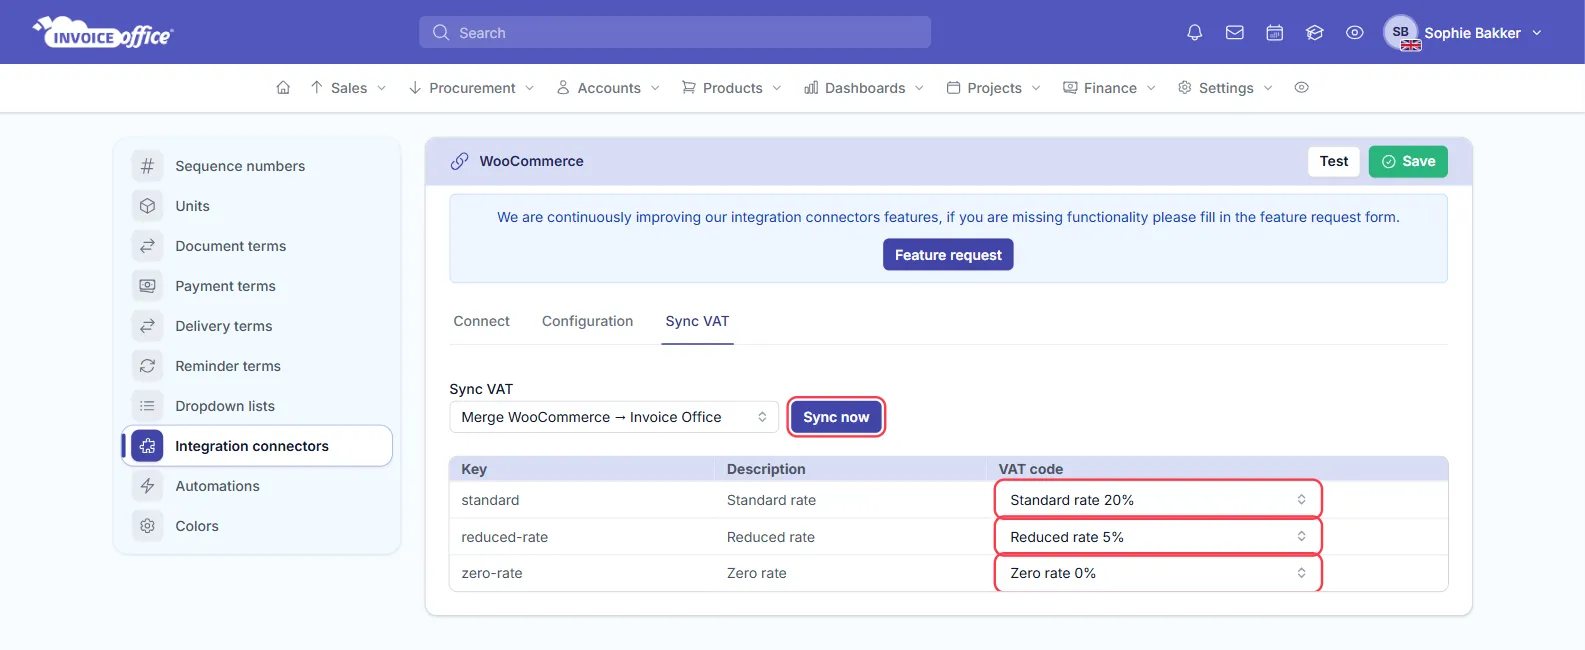Screen dimensions: 1585x650
Task: Focus the Search input field
Action: click(675, 32)
